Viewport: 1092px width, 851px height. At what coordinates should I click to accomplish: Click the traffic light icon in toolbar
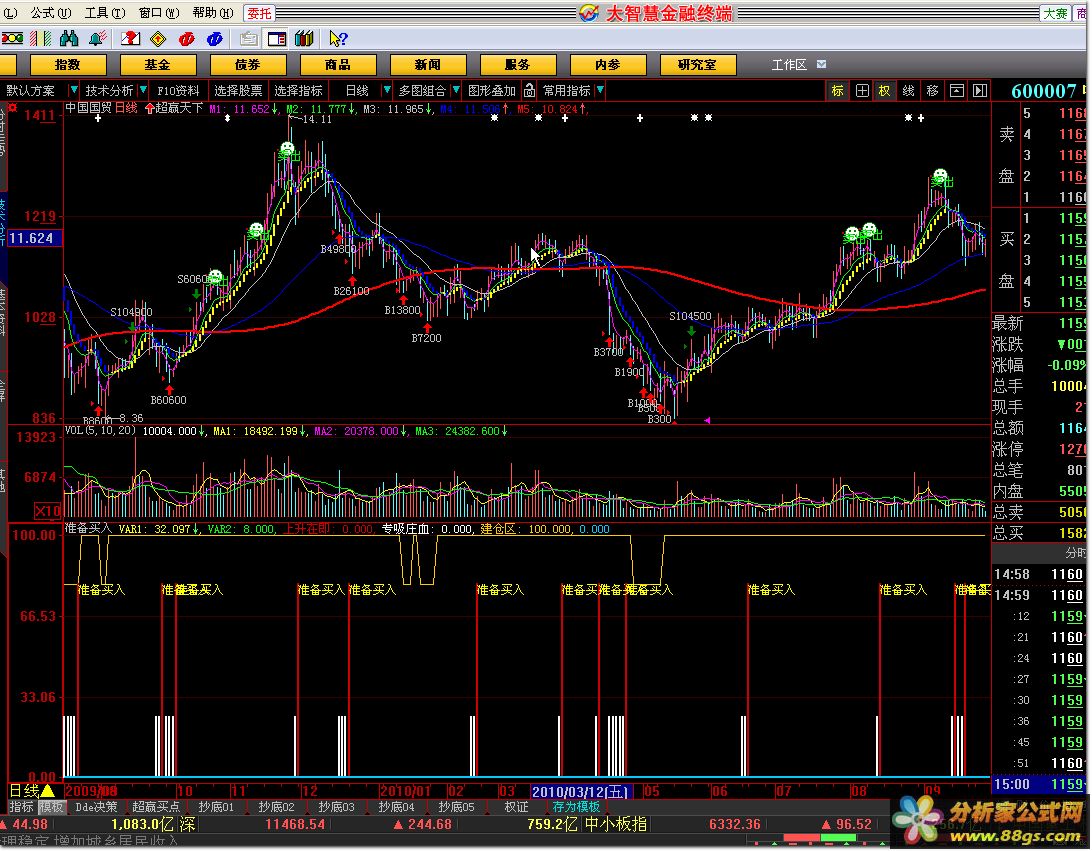tap(13, 39)
